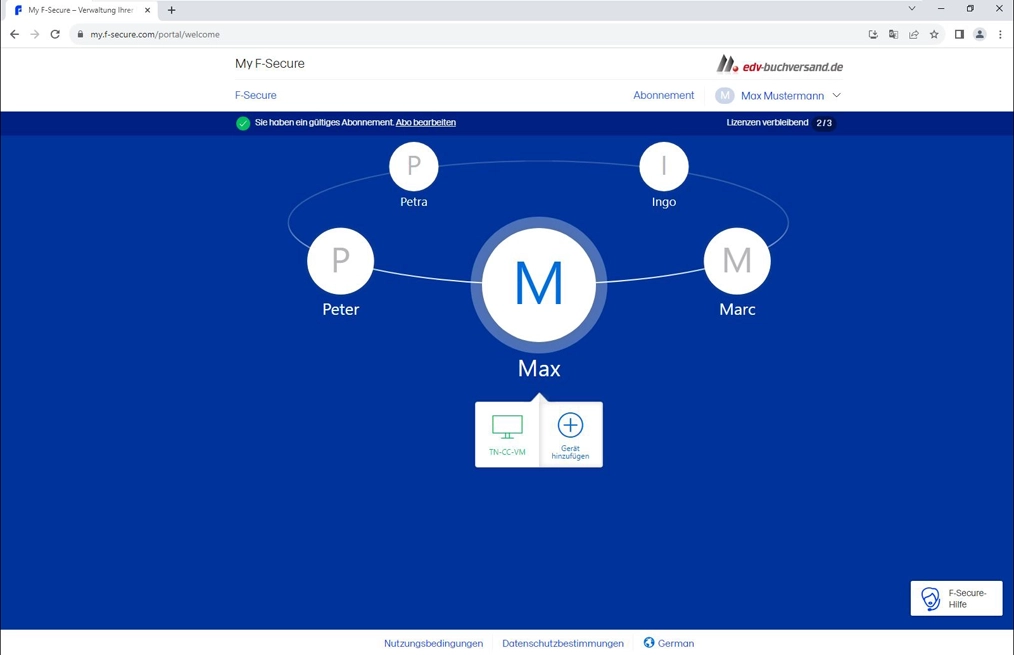Open the F-Secure-Hilfe support widget

point(956,598)
